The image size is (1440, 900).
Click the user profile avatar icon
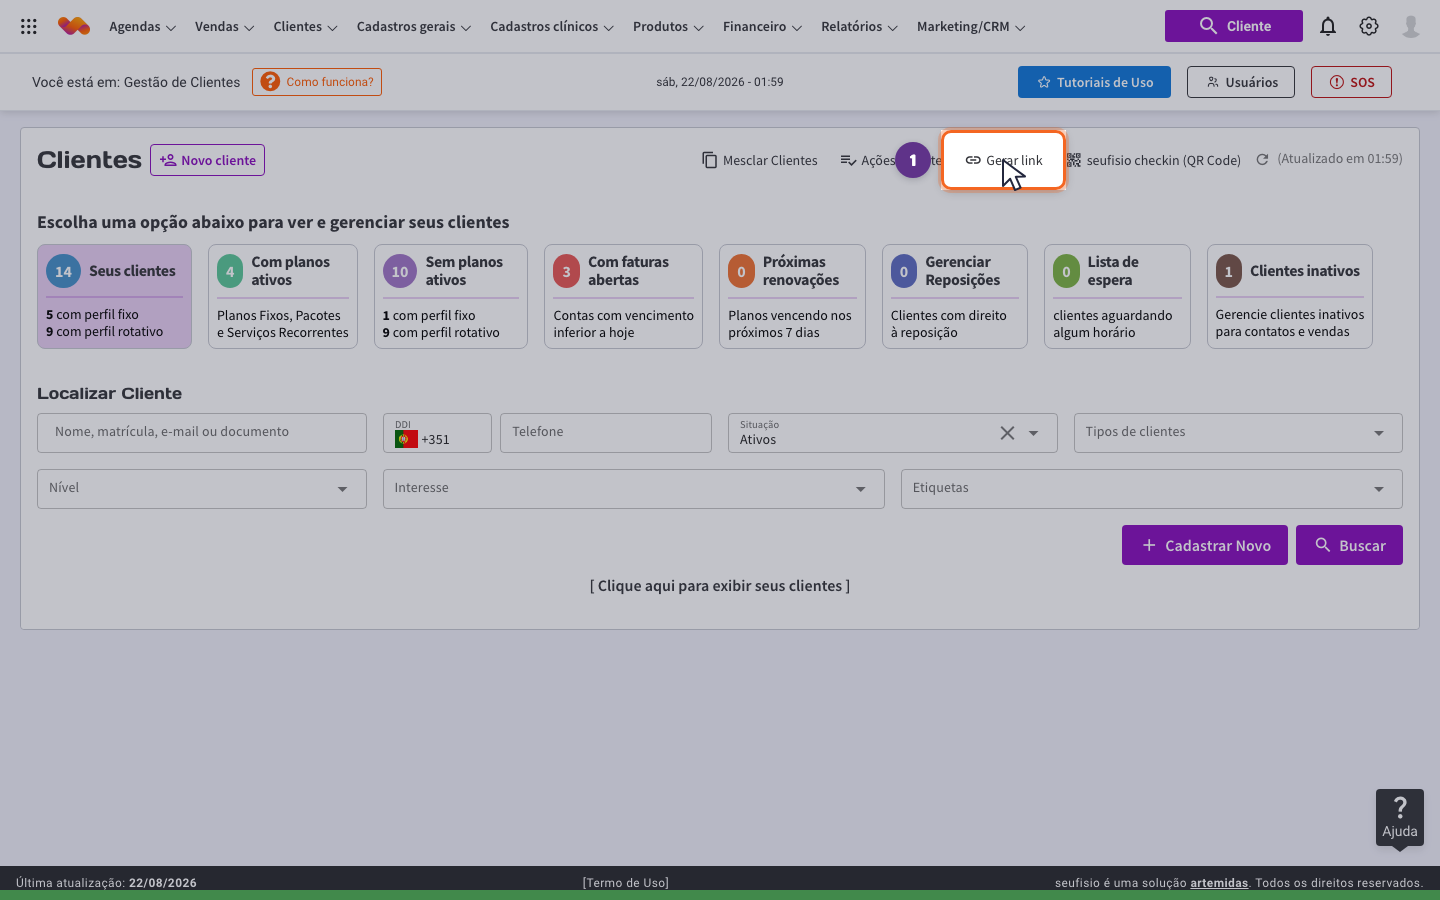tap(1411, 27)
